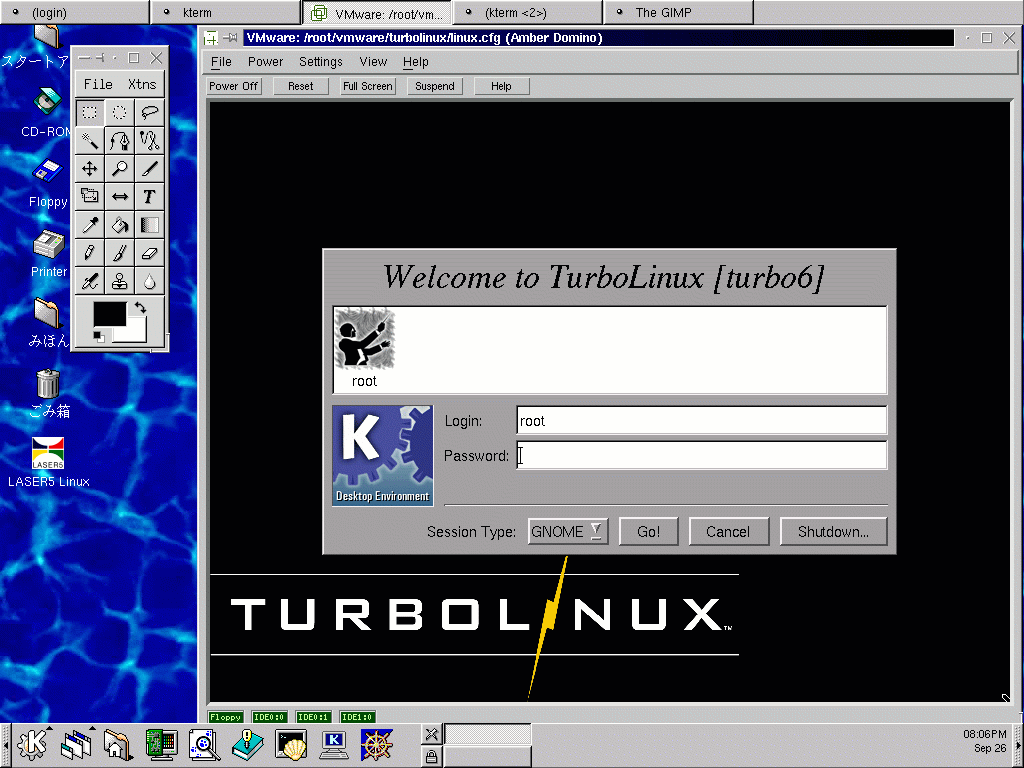Choose the Convolve blur droplet tool
The image size is (1024, 768).
tap(150, 281)
